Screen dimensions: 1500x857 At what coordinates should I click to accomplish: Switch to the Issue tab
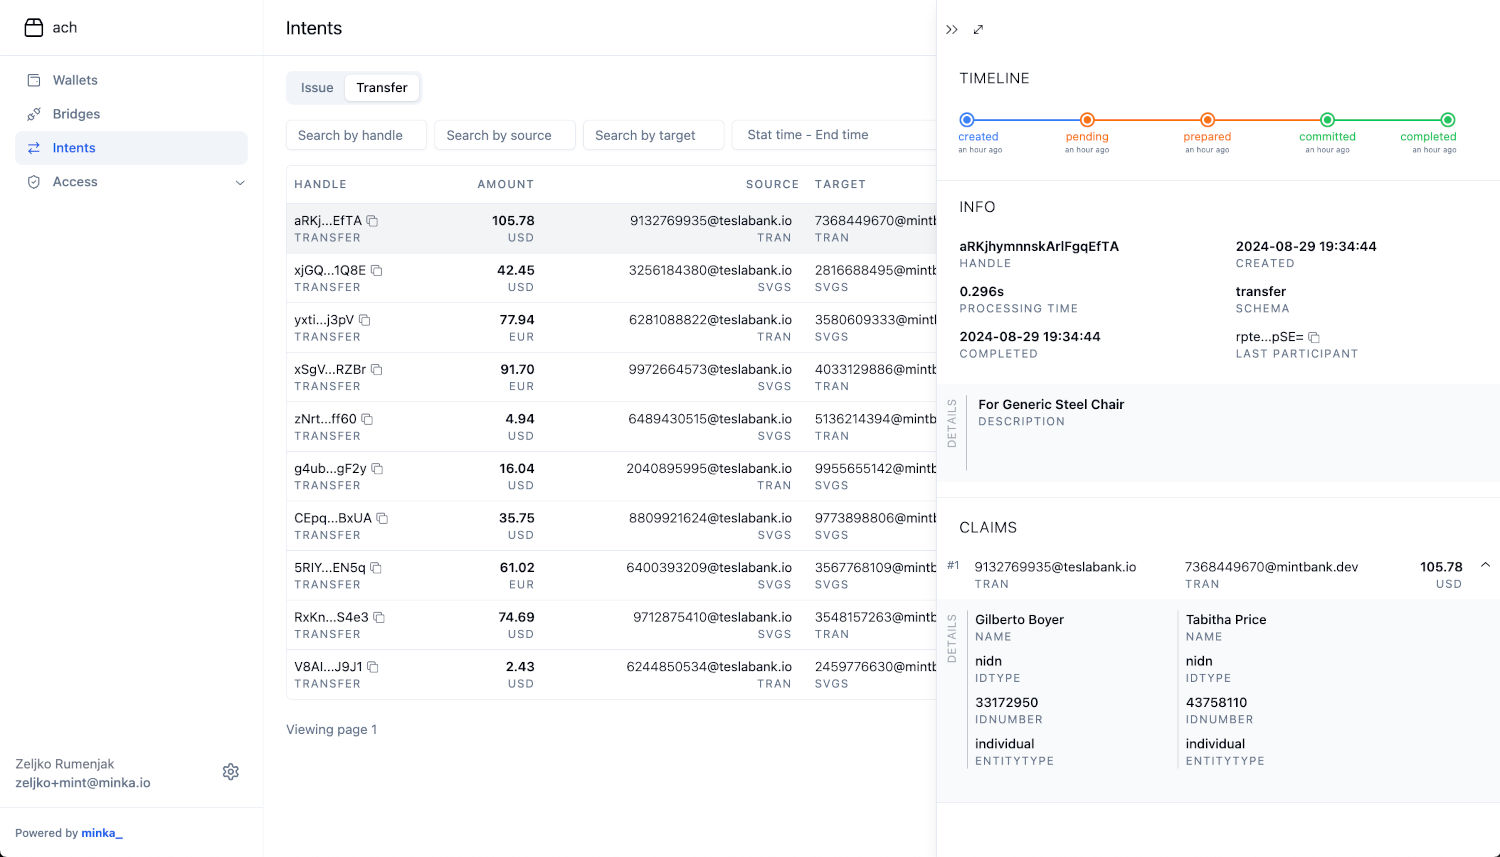pos(317,88)
